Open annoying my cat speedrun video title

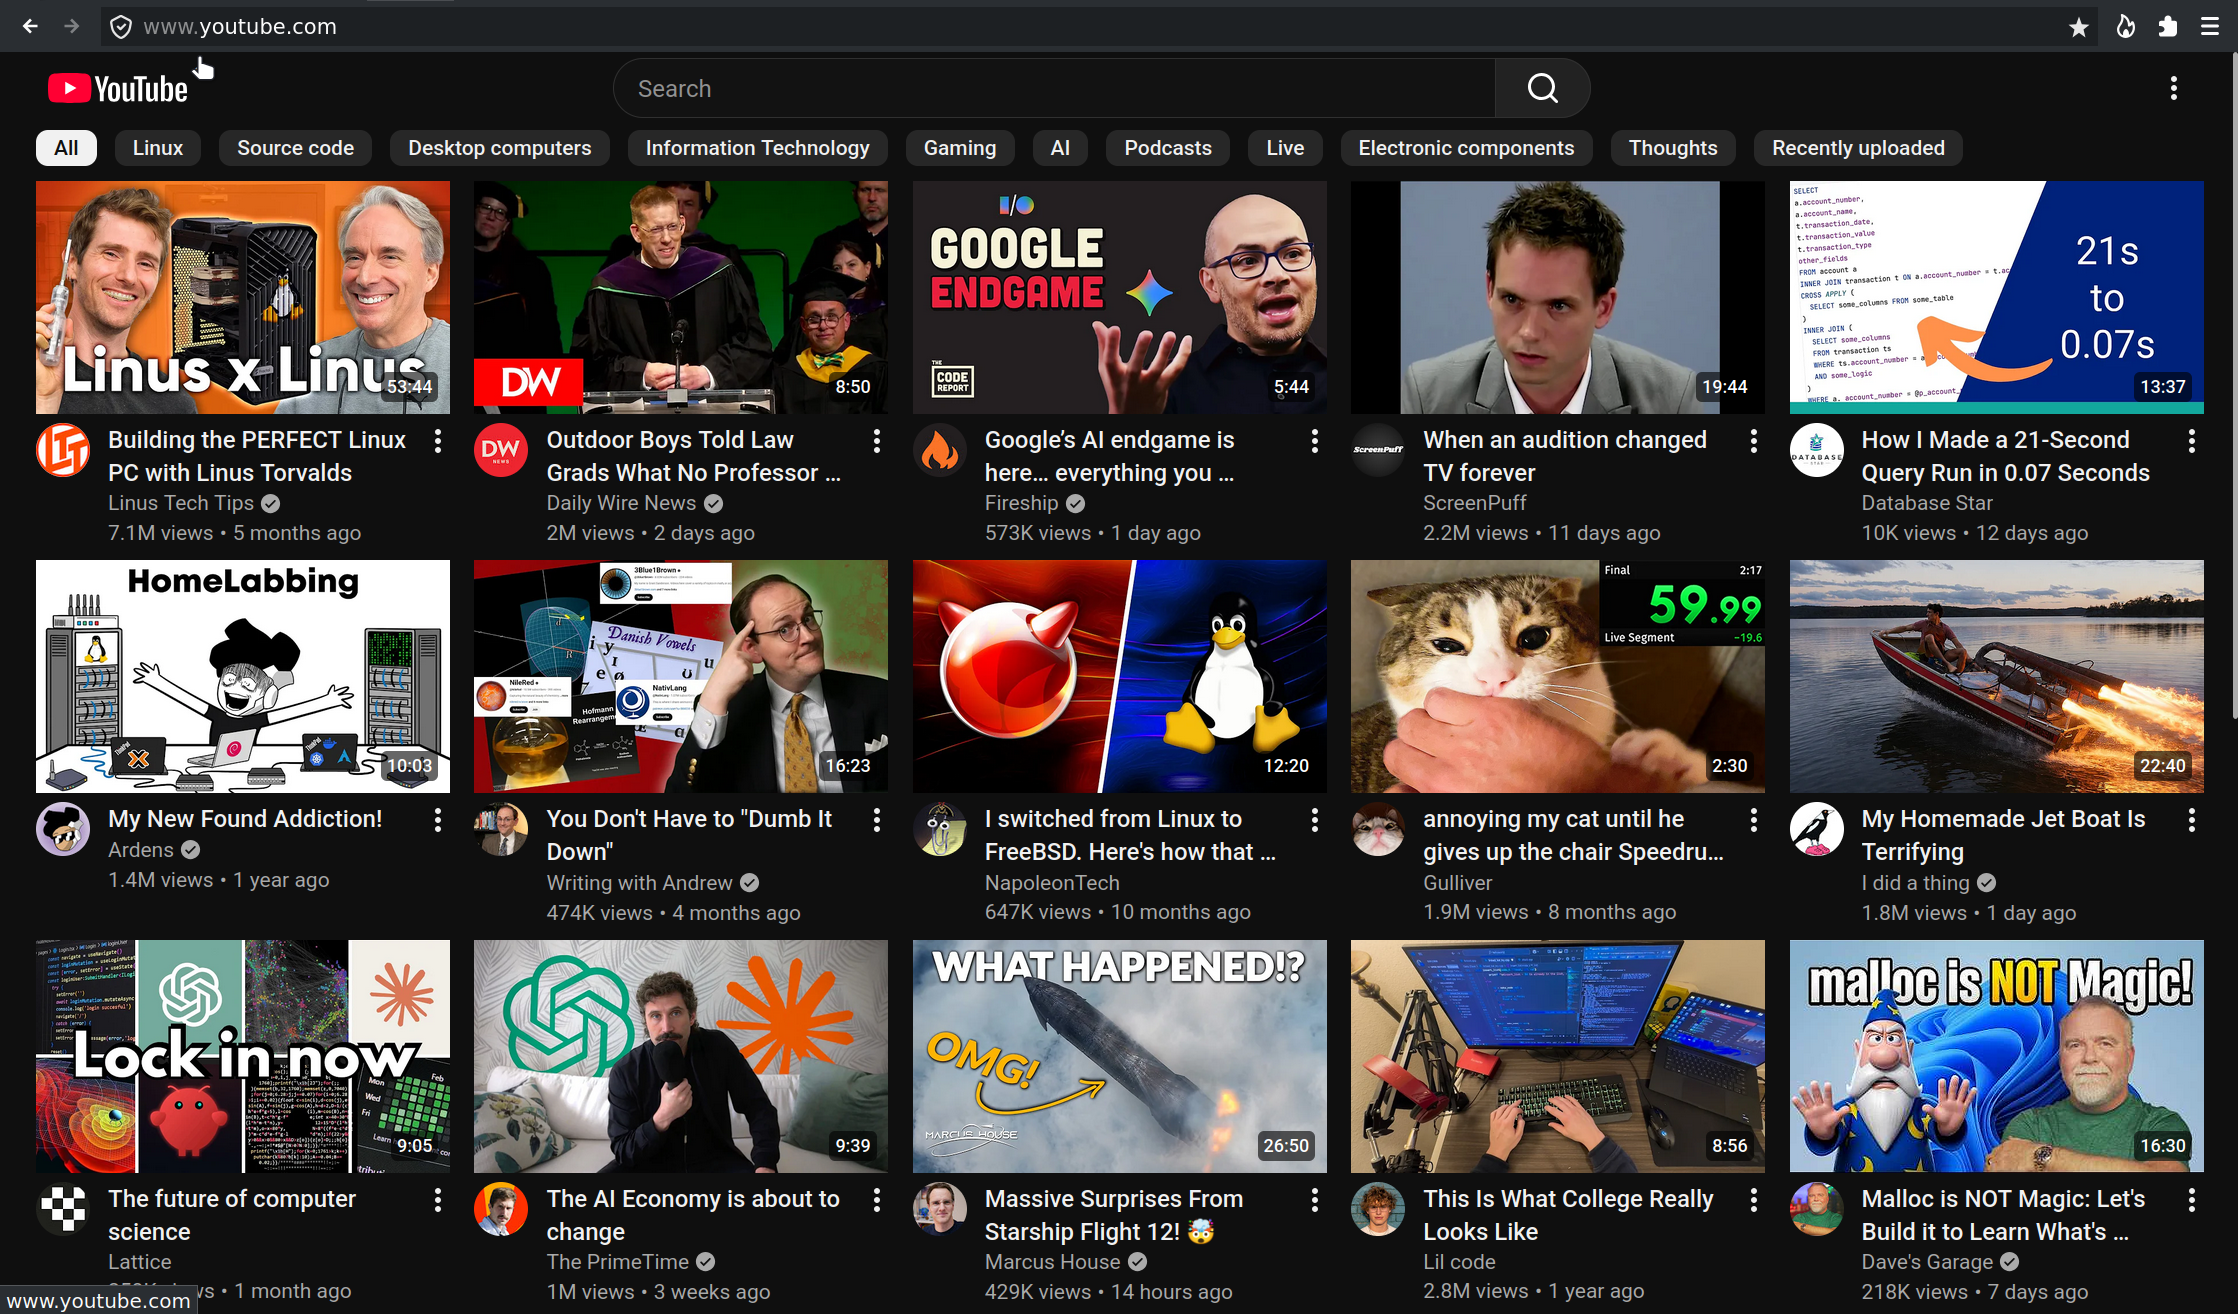point(1573,835)
